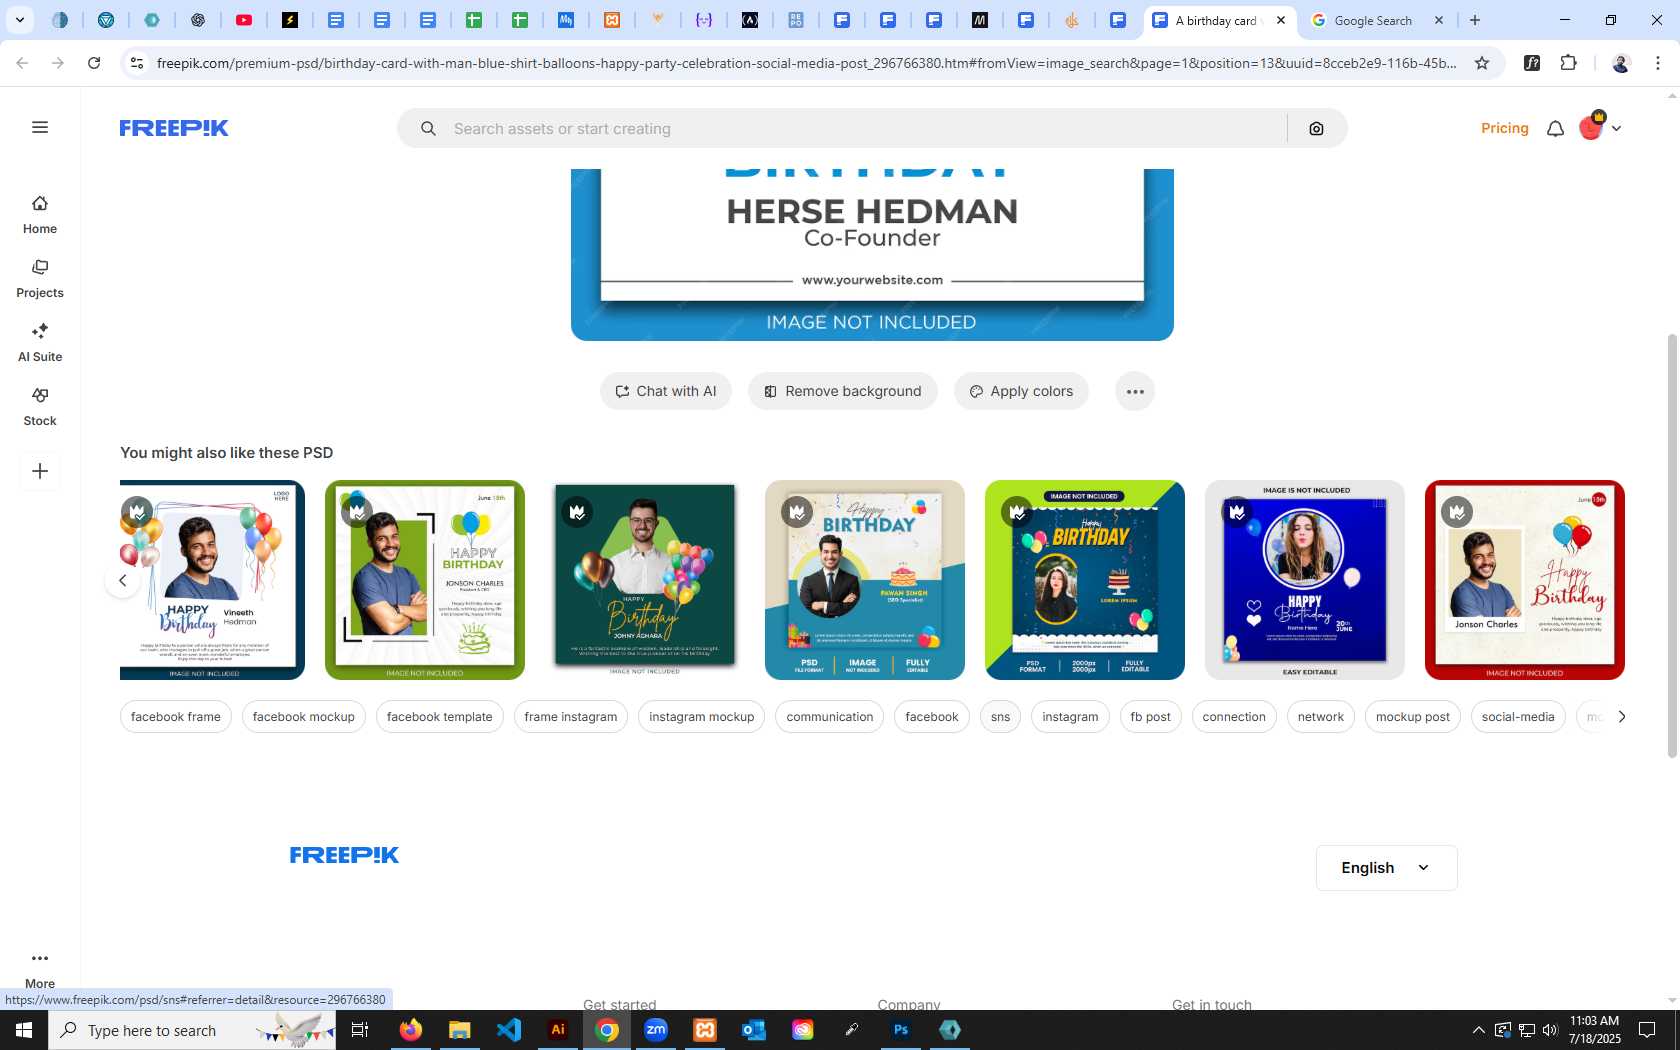
Task: Click the page vertical scrollbar
Action: [1672, 545]
